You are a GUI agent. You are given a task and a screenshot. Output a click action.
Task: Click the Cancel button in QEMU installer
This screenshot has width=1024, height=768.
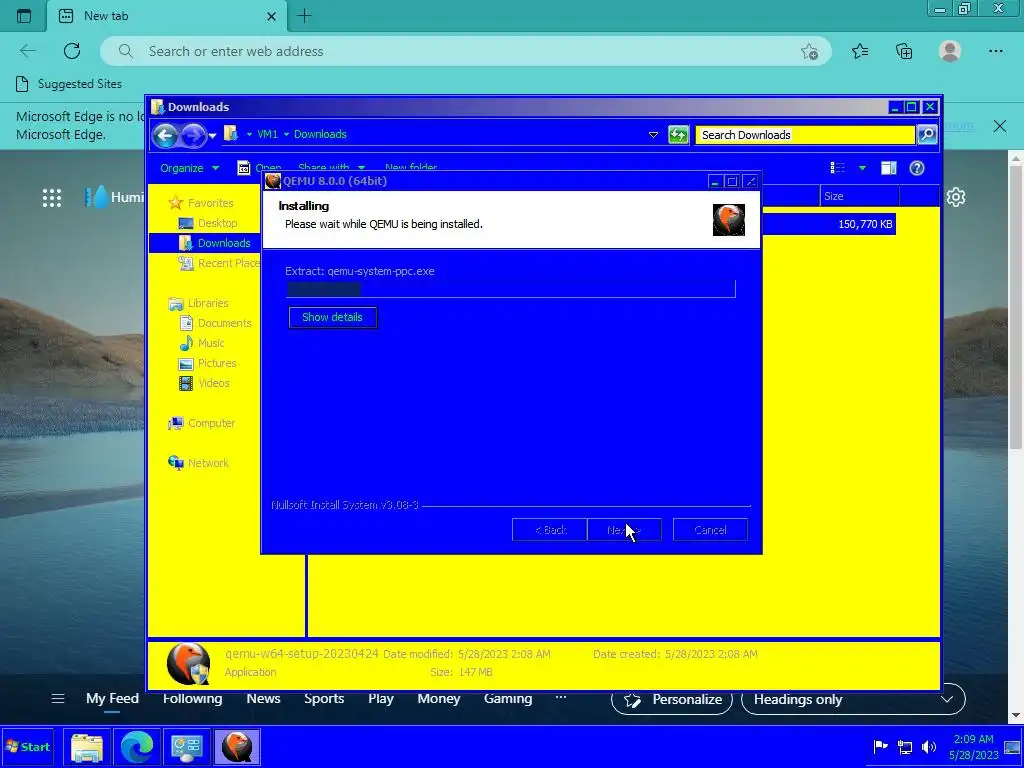(710, 530)
